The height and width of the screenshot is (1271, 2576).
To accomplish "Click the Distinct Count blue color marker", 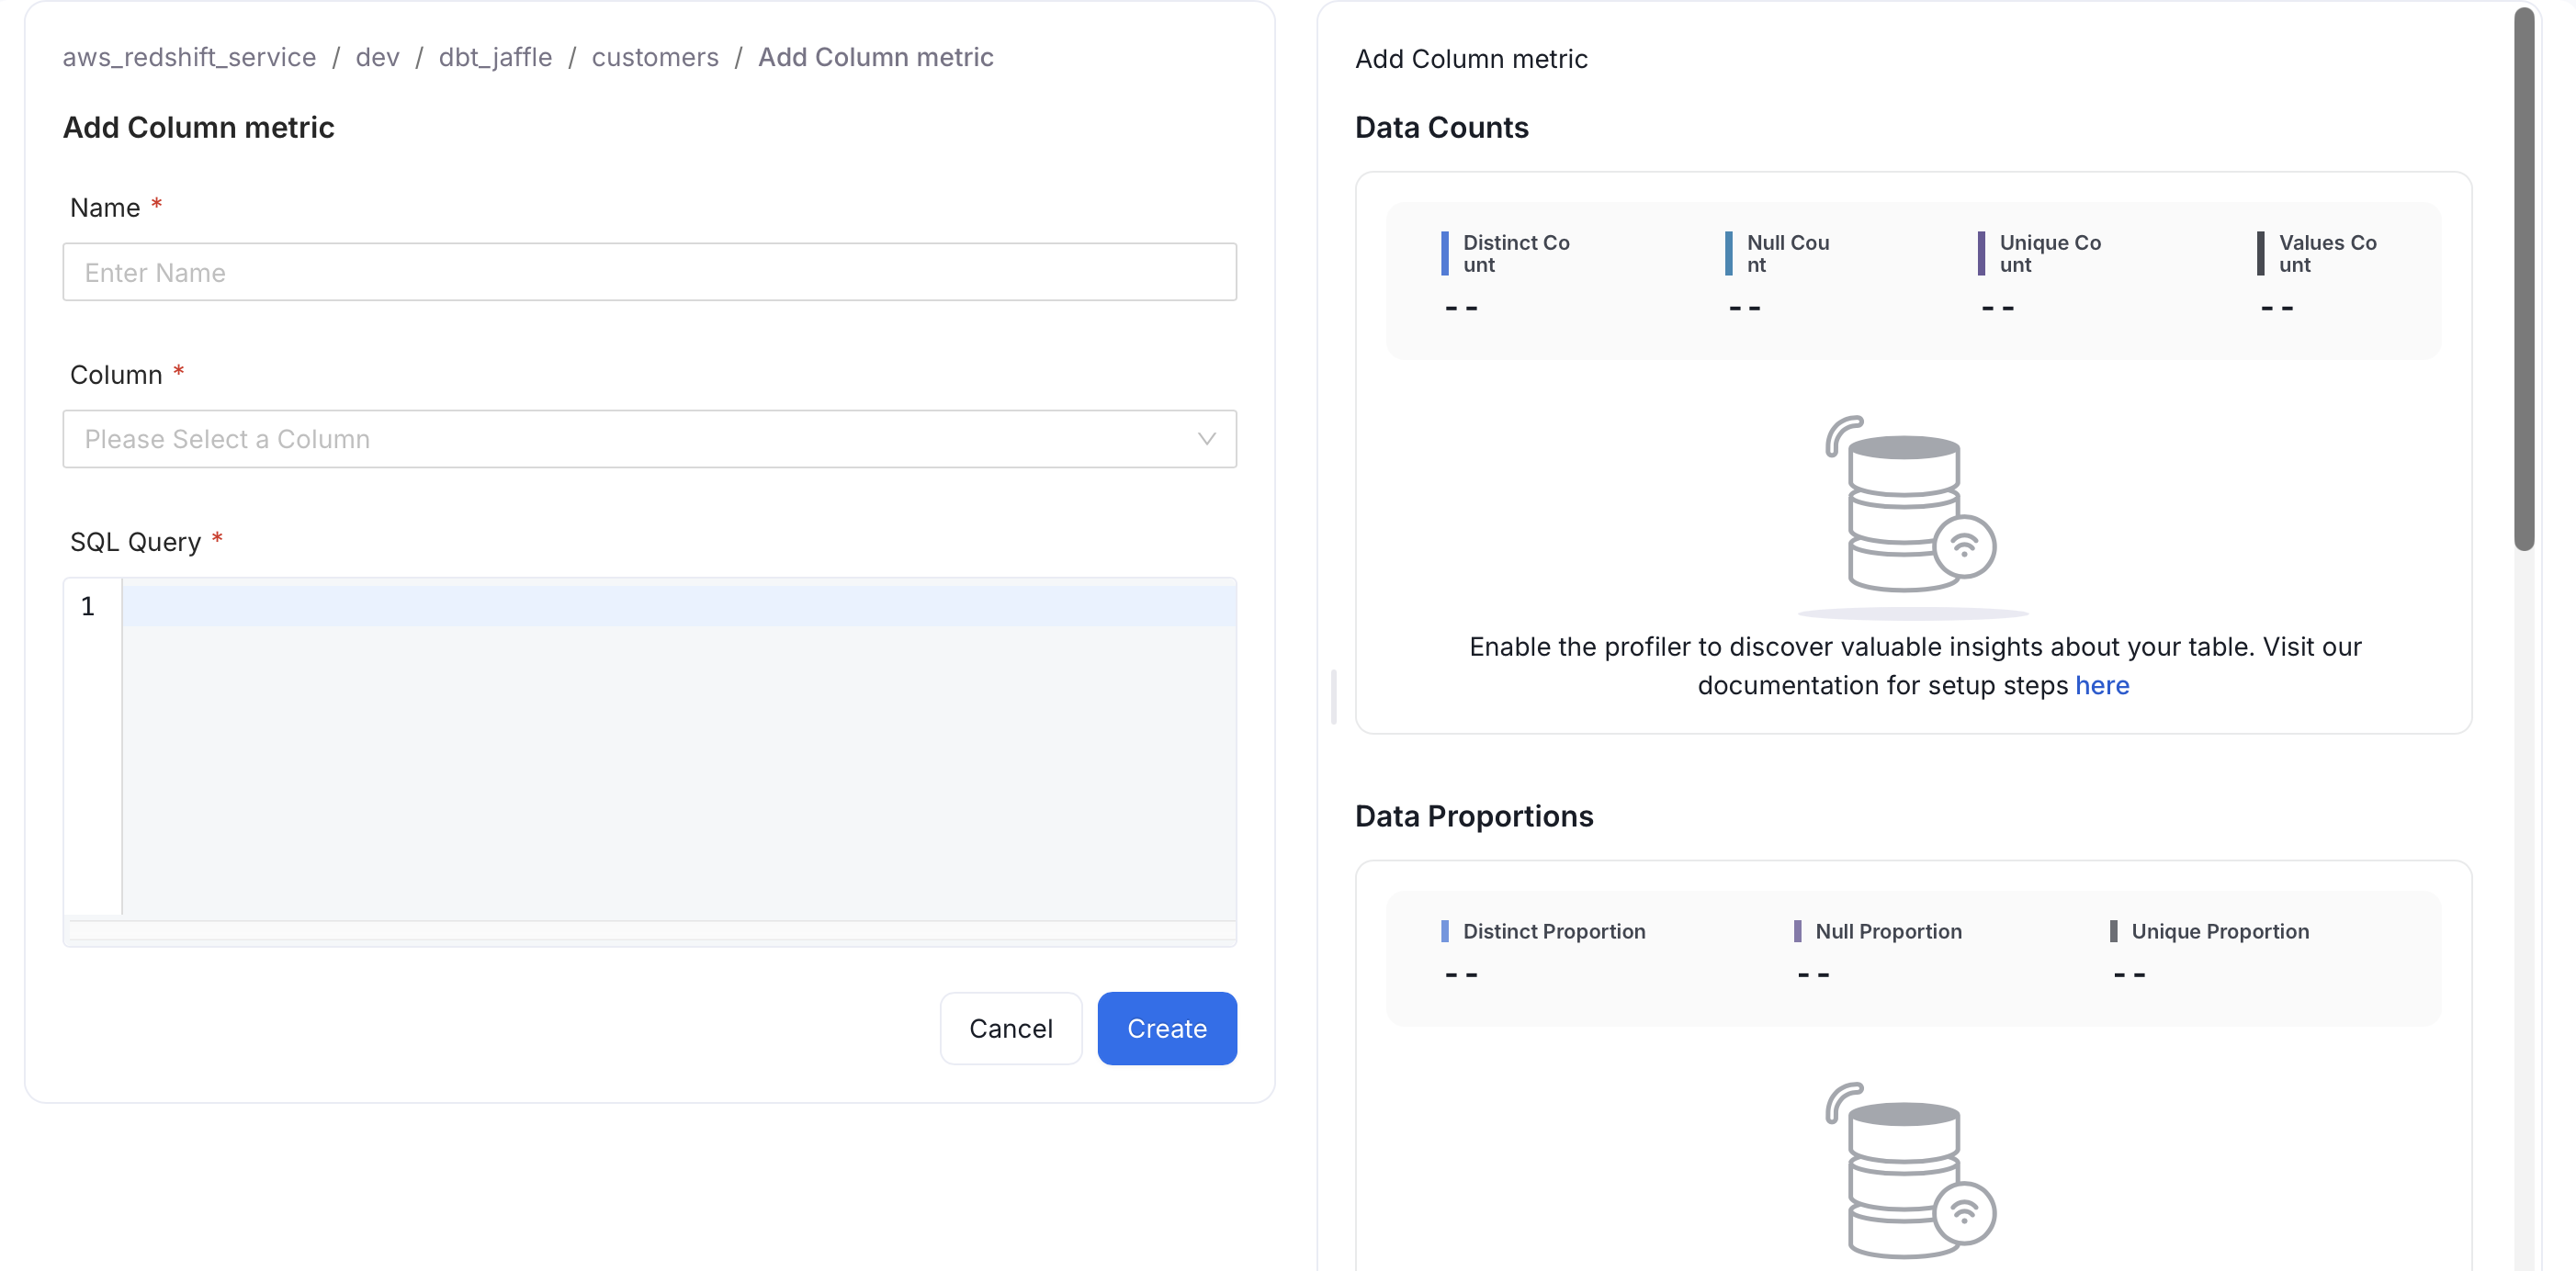I will pyautogui.click(x=1444, y=254).
